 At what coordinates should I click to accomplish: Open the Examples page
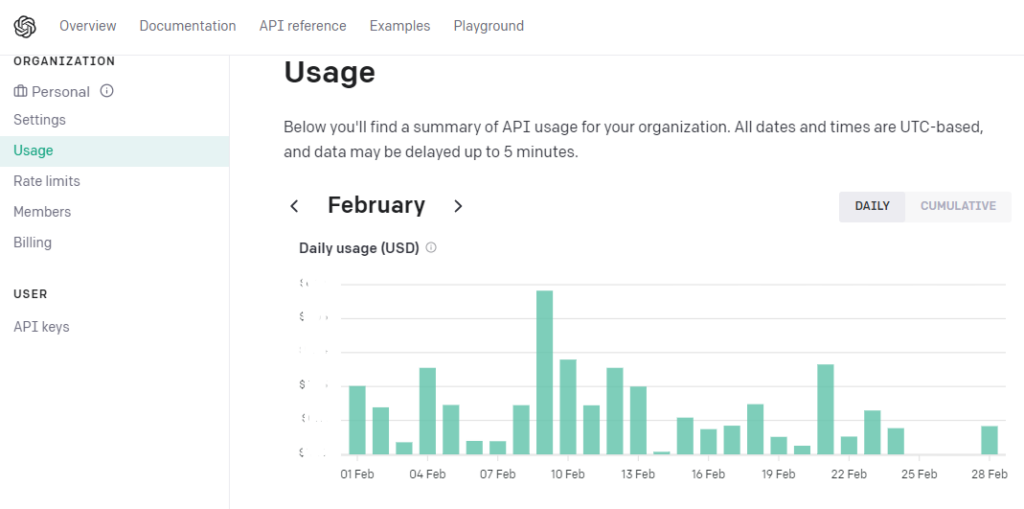coord(400,26)
